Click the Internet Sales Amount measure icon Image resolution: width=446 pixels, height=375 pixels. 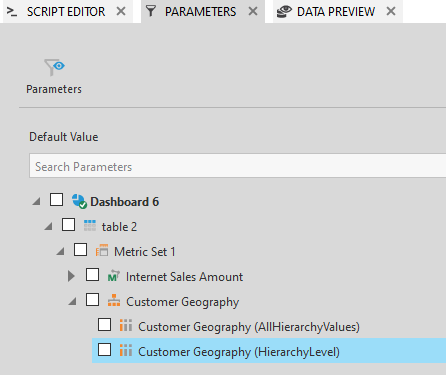(114, 276)
